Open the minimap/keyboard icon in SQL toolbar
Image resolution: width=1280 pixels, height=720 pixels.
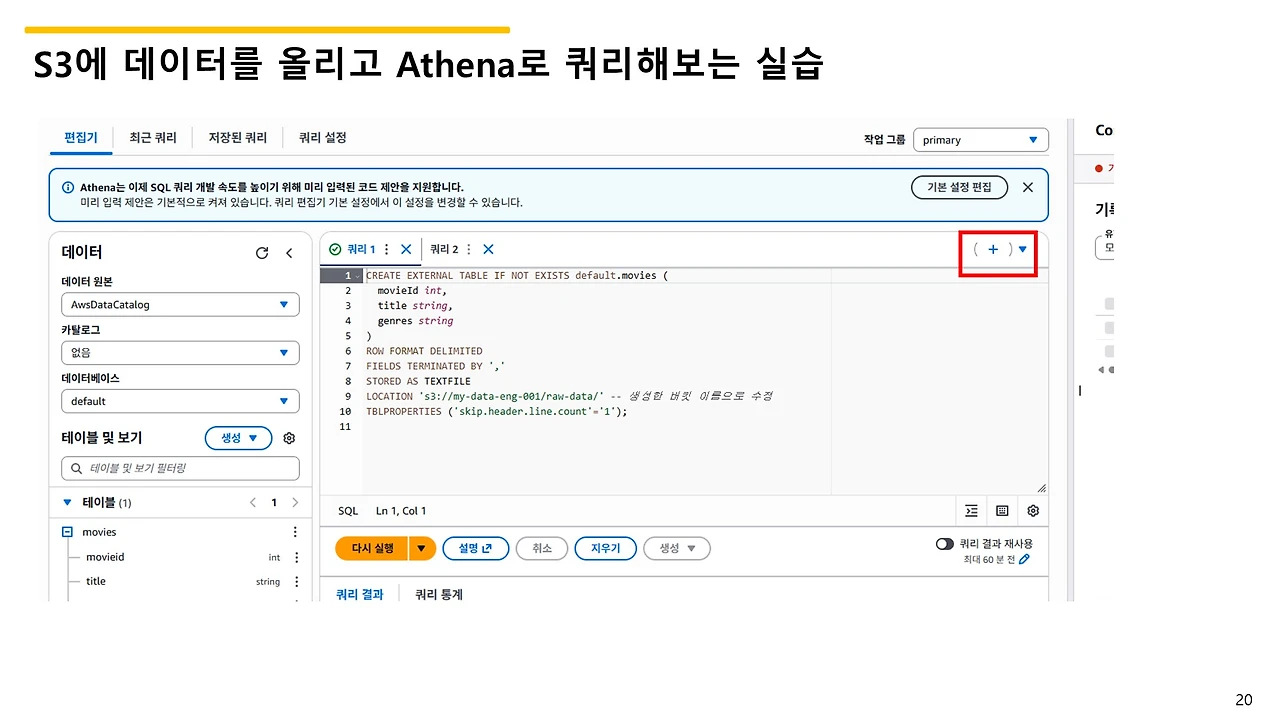coord(1001,510)
